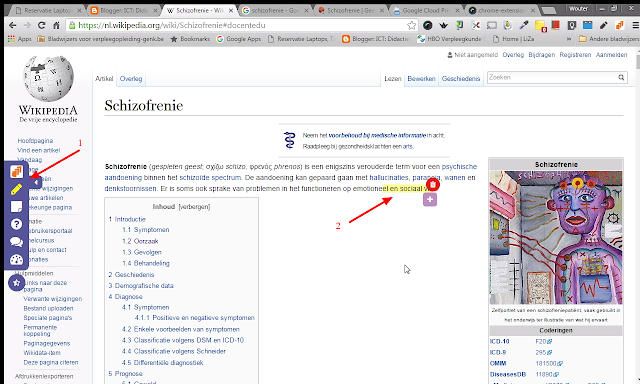Viewport: 640px width, 384px height.
Task: Open the Overleg tab of the article
Action: point(131,78)
